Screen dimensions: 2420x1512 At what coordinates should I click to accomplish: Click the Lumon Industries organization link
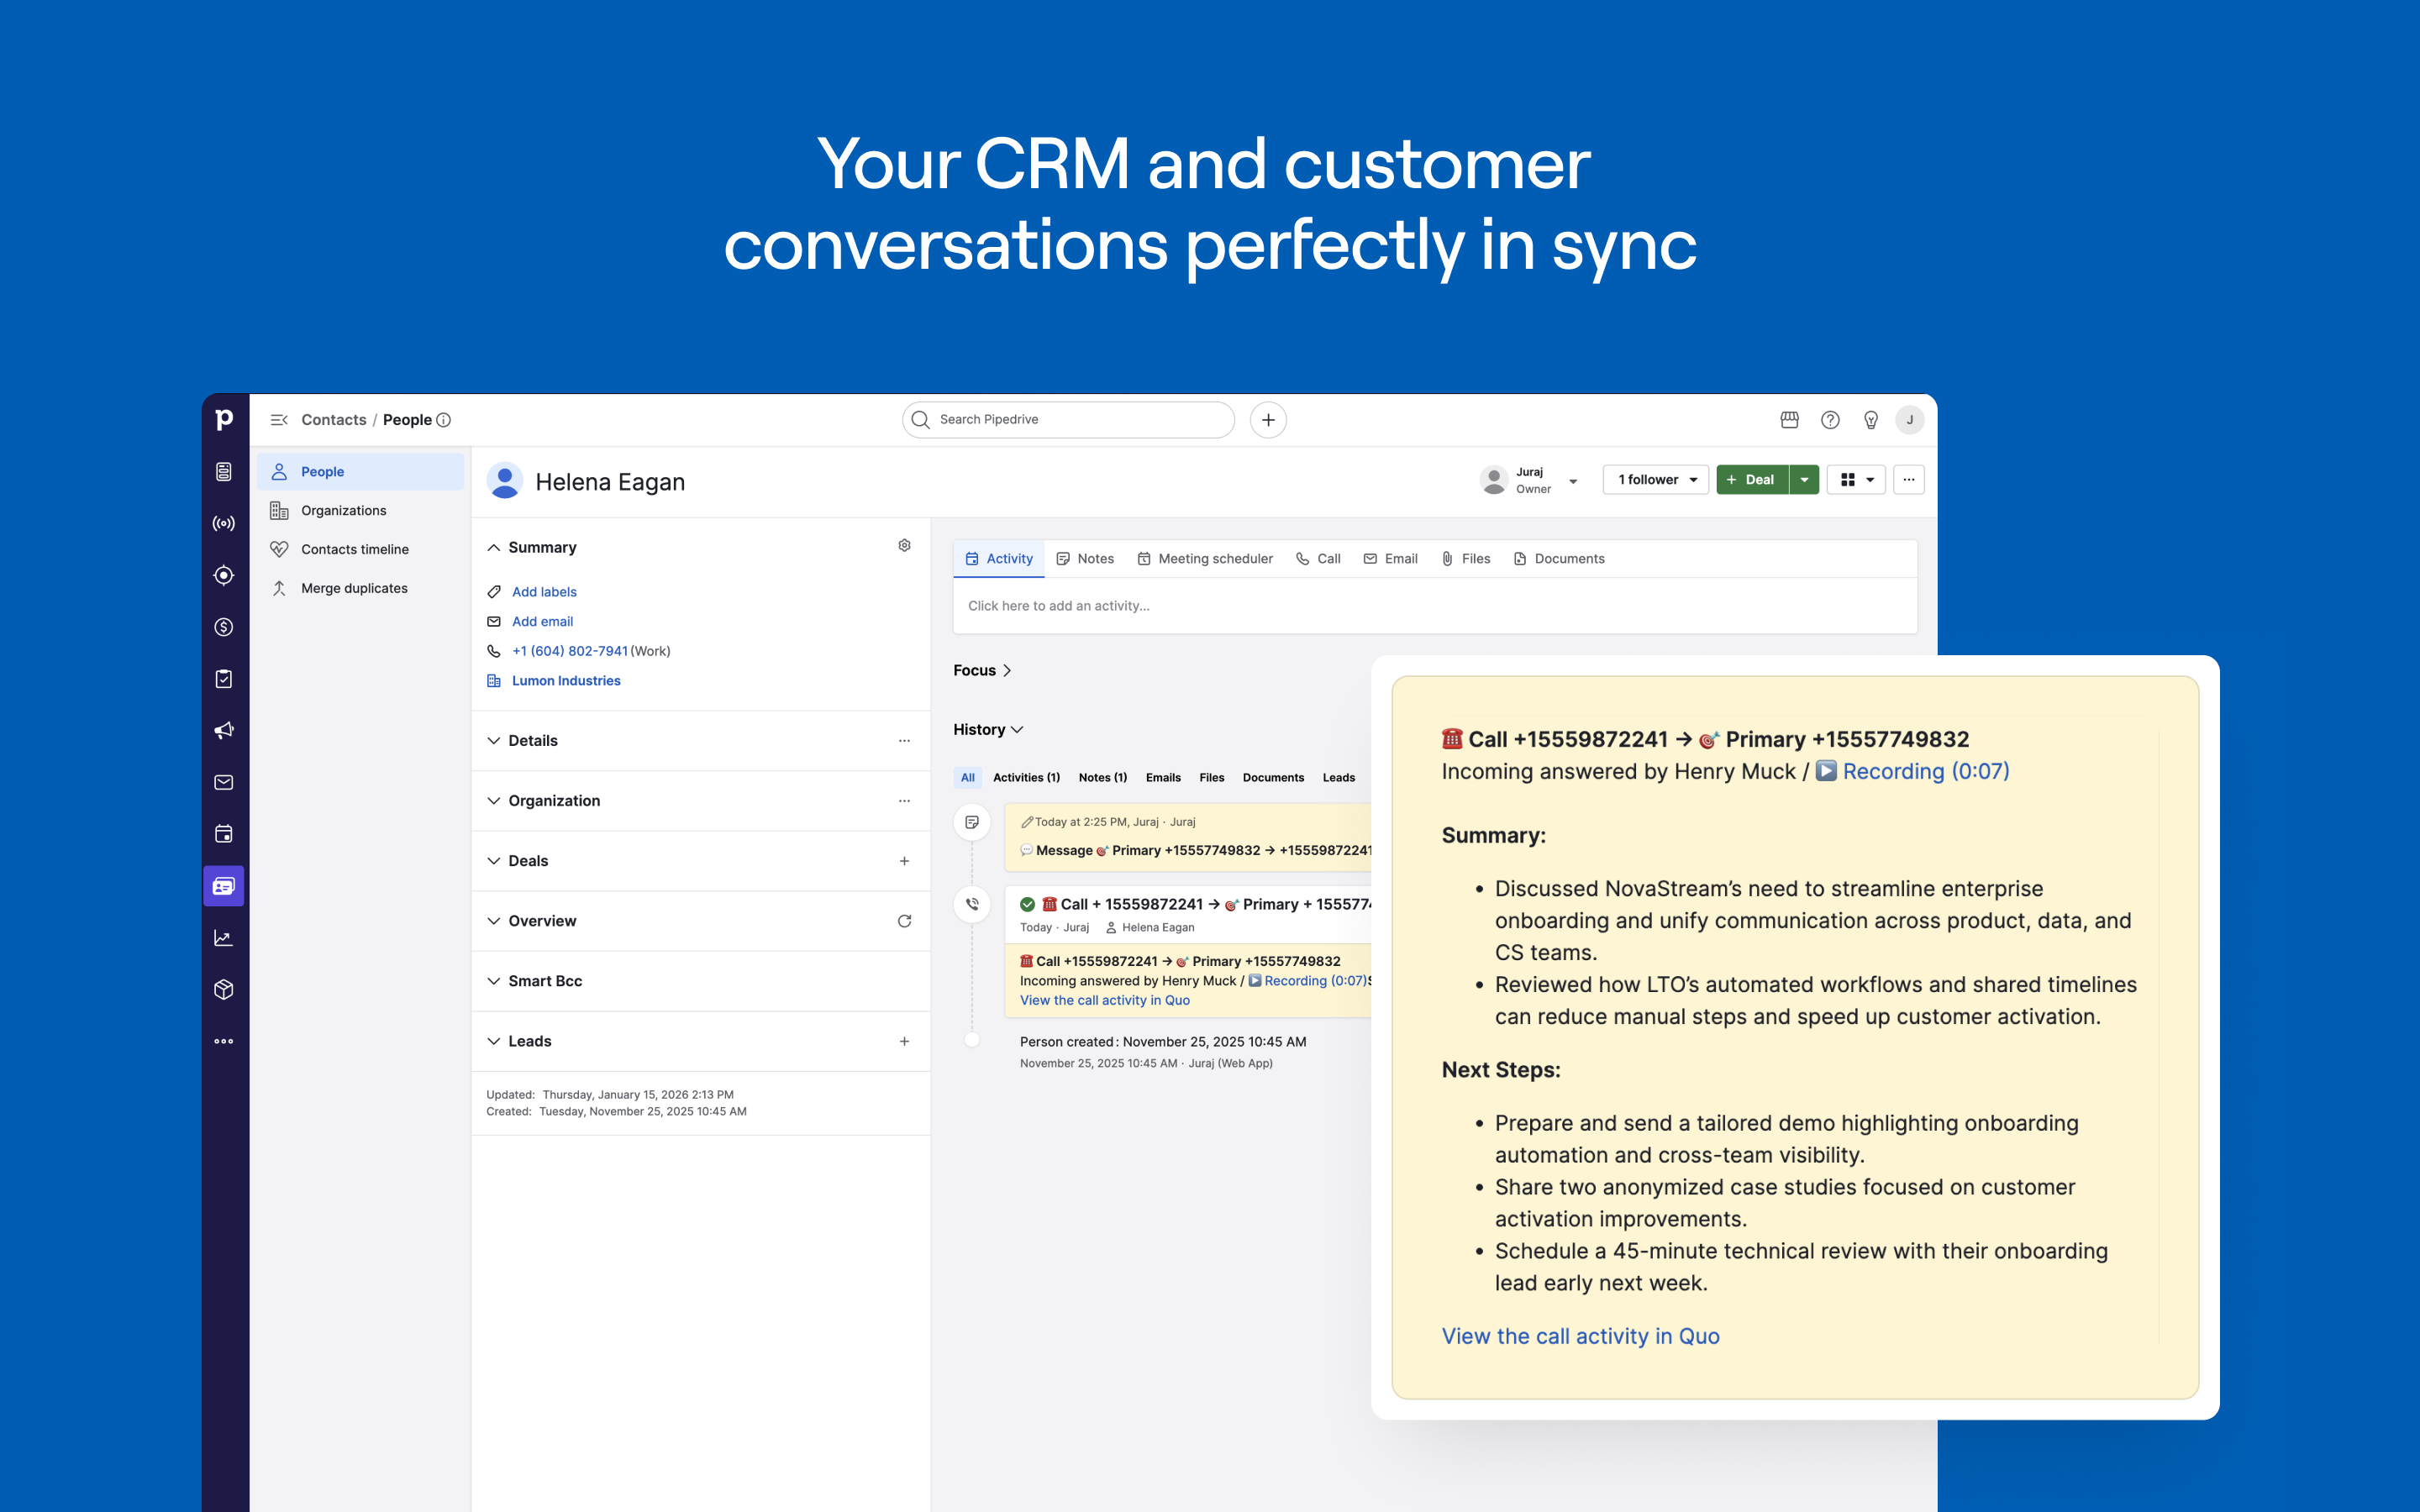point(566,681)
